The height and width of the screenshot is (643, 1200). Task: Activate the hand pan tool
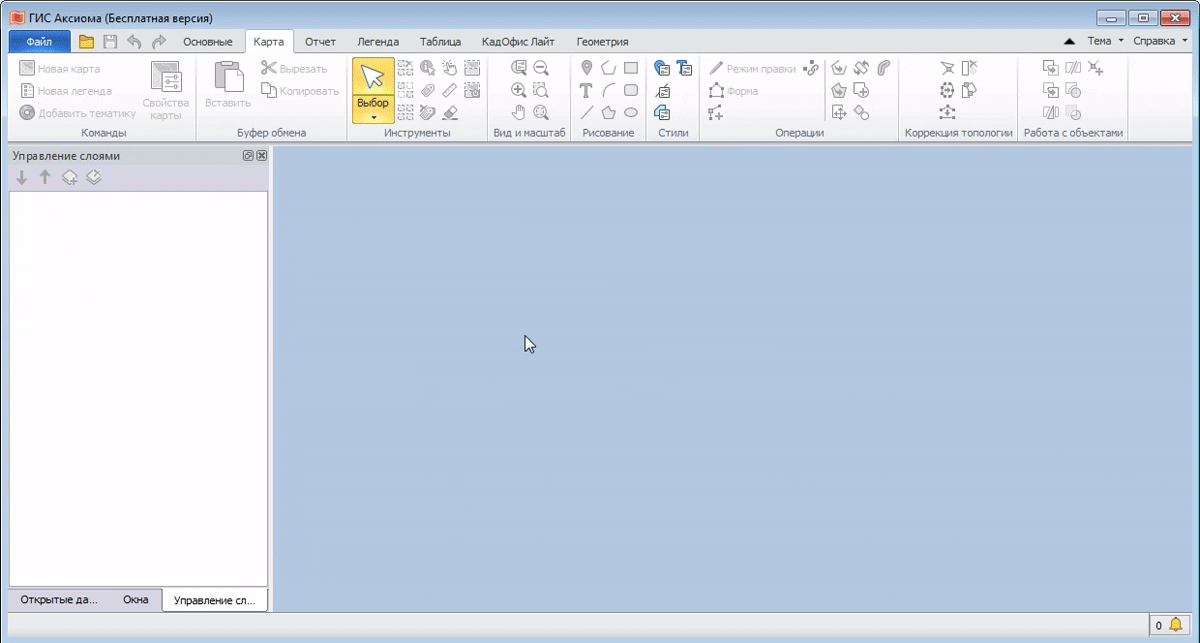pyautogui.click(x=518, y=112)
